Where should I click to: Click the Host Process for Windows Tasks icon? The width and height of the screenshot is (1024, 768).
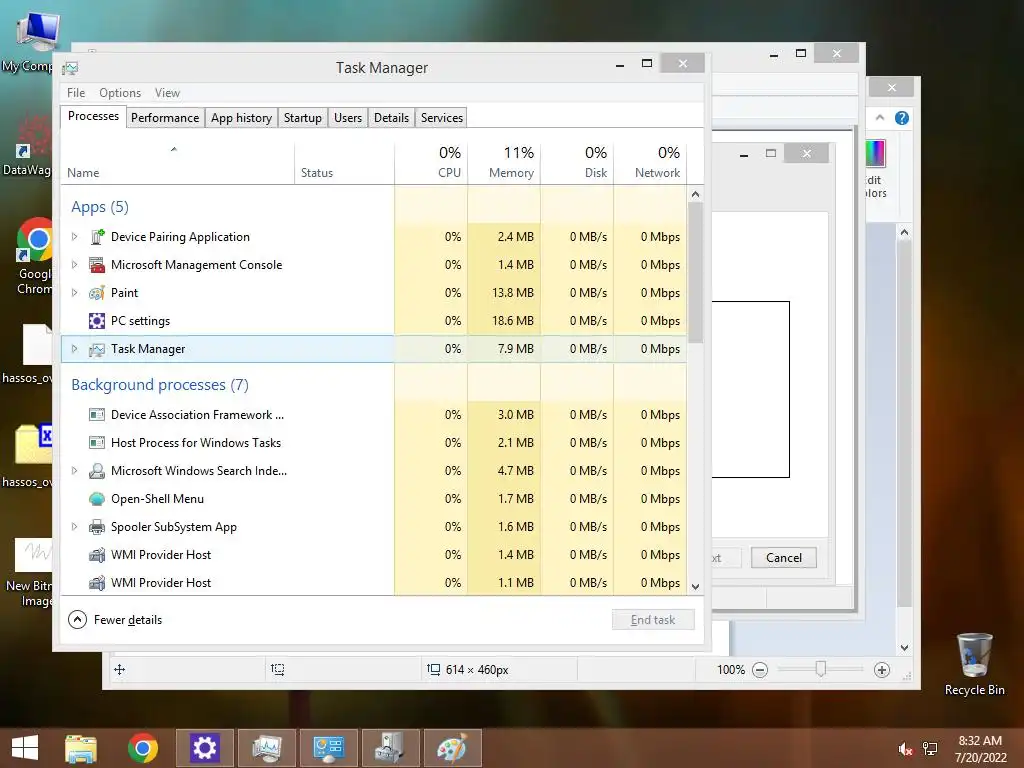(97, 443)
